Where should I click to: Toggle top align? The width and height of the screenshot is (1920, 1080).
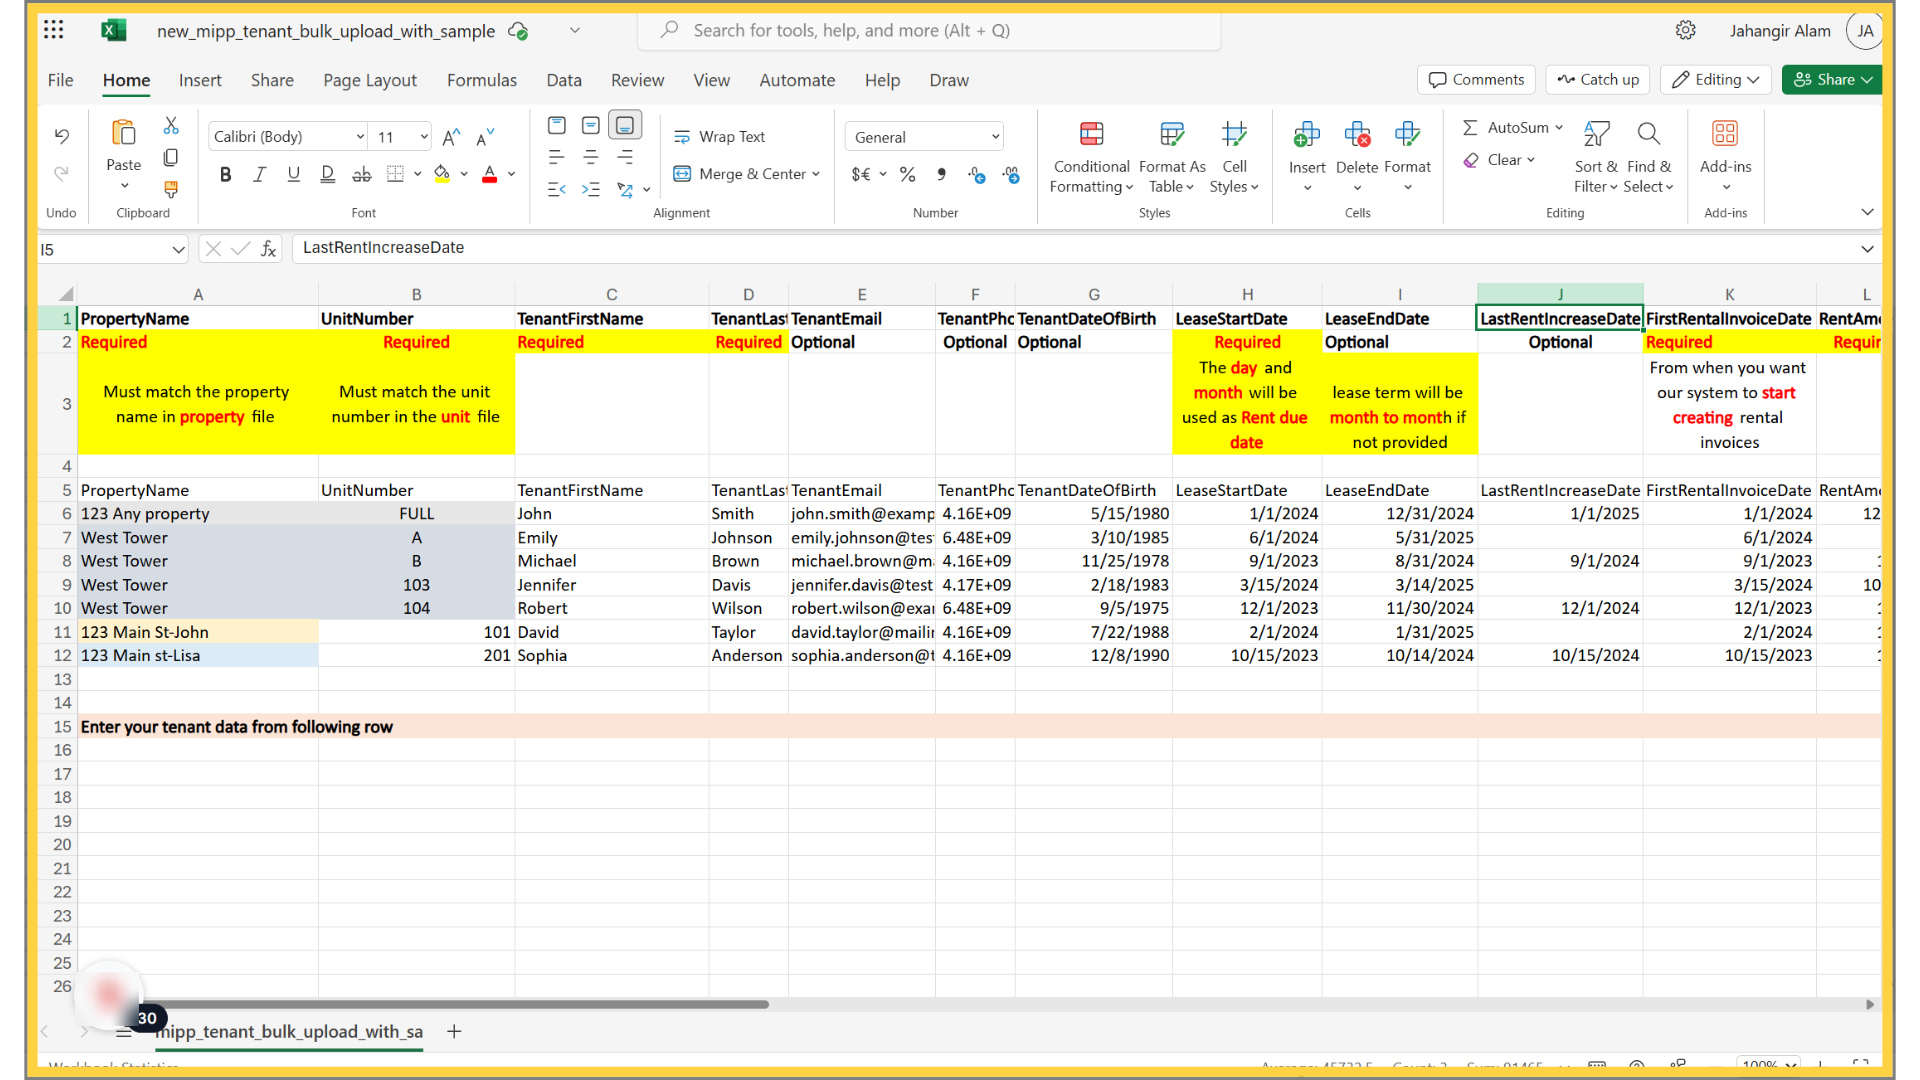(x=557, y=125)
